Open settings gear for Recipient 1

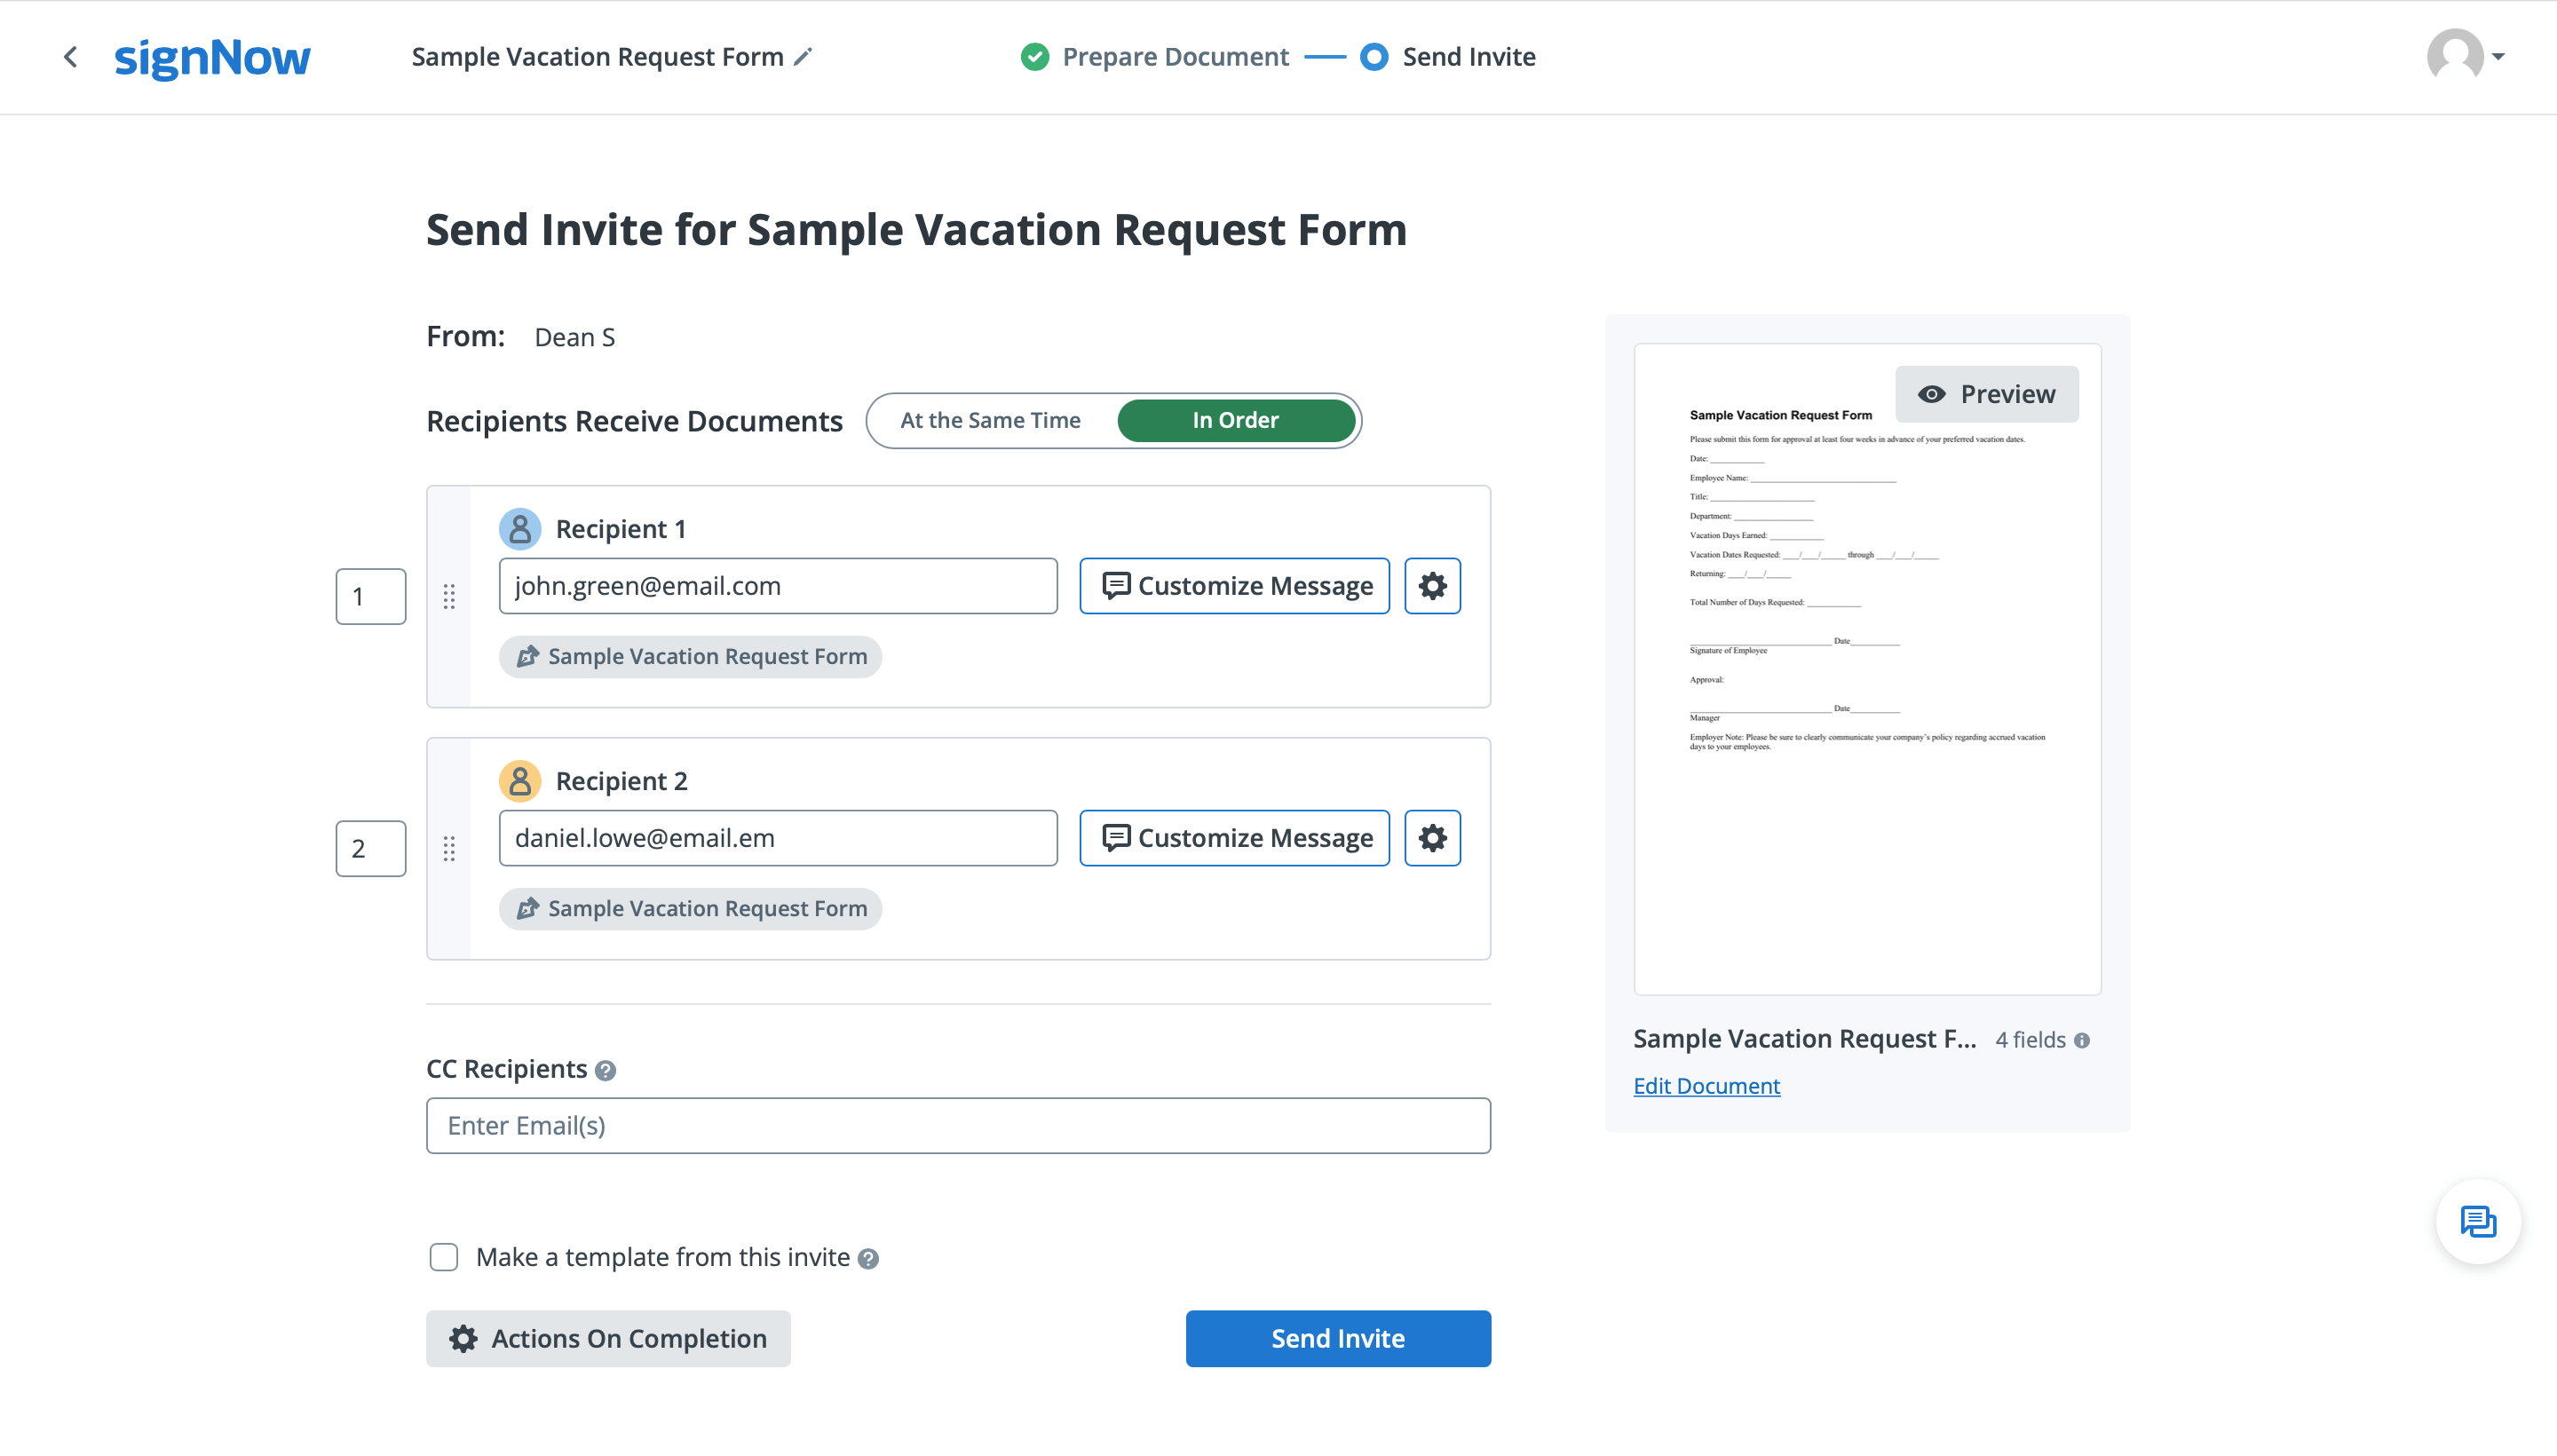[x=1432, y=585]
